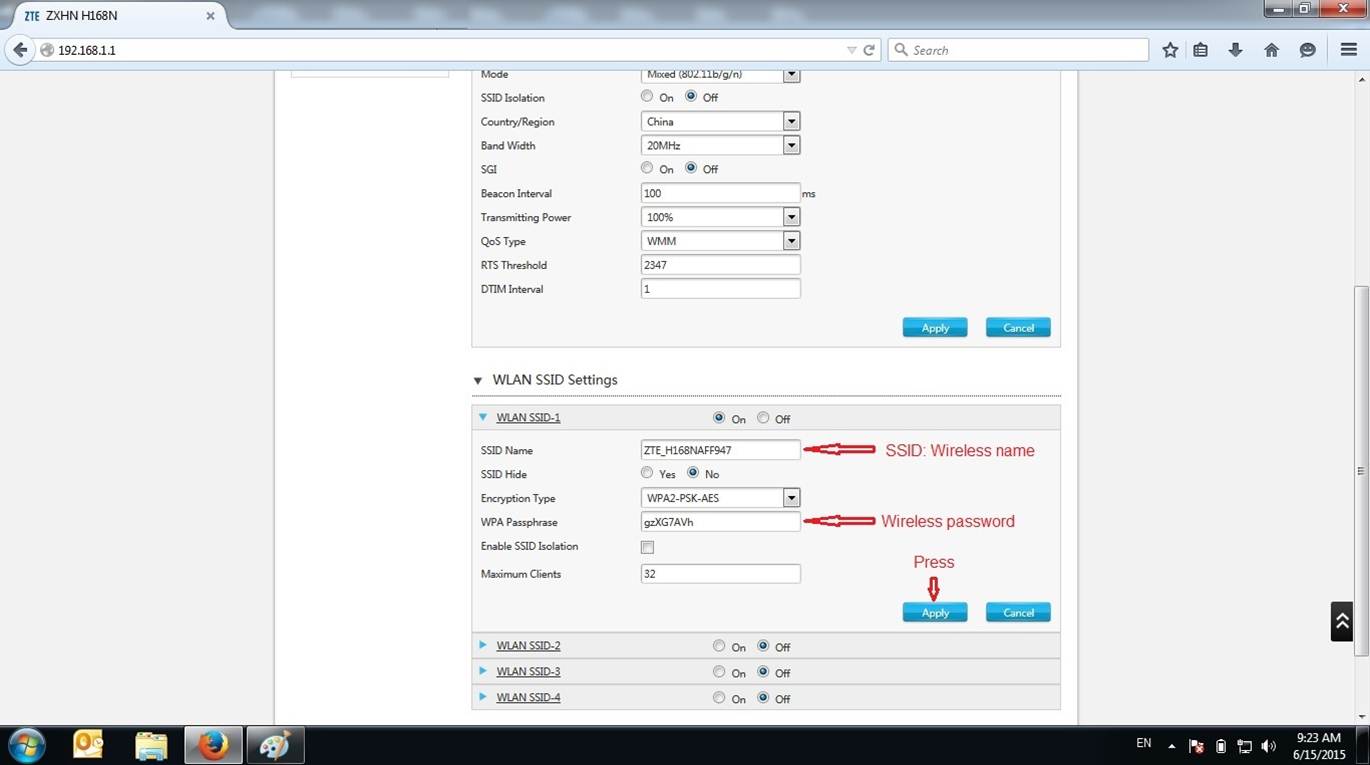This screenshot has height=765, width=1370.
Task: Click the WPA Passphrase field
Action: [x=720, y=522]
